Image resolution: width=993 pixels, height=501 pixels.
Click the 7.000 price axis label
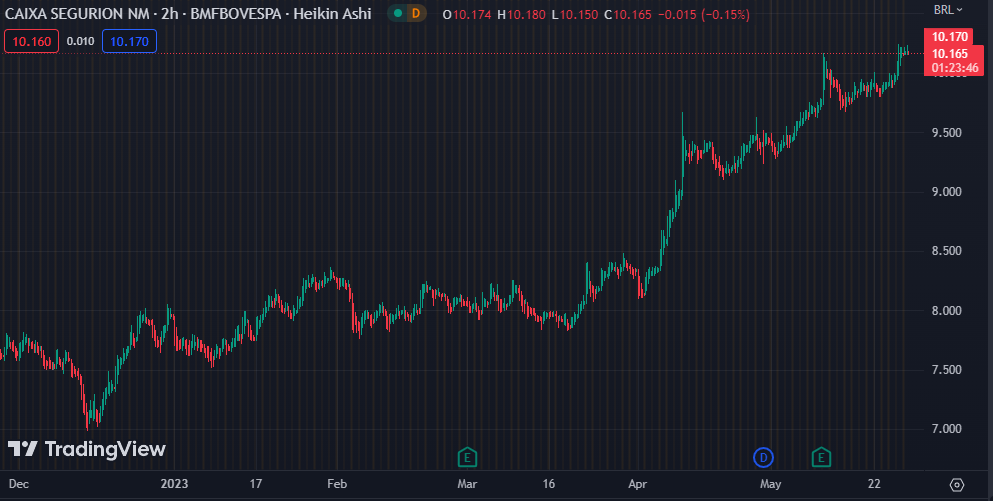946,429
